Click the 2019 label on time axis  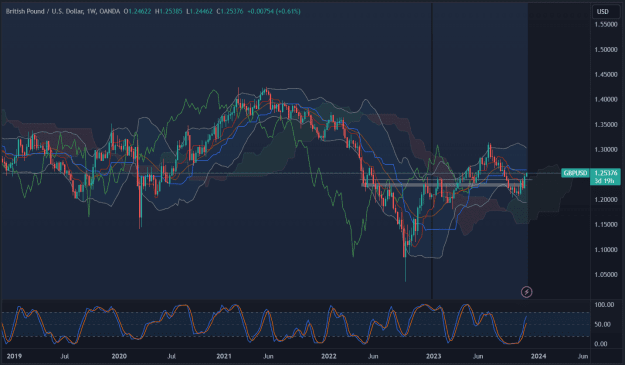coord(14,356)
